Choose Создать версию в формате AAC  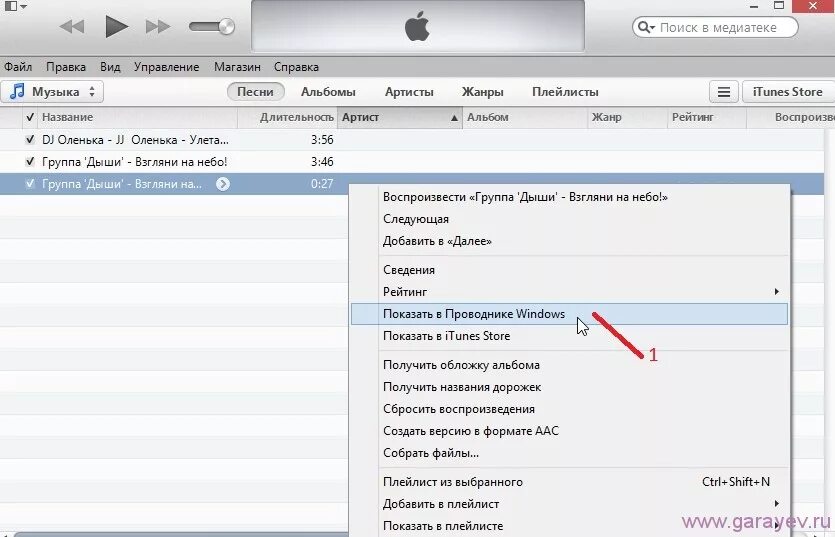(569, 431)
